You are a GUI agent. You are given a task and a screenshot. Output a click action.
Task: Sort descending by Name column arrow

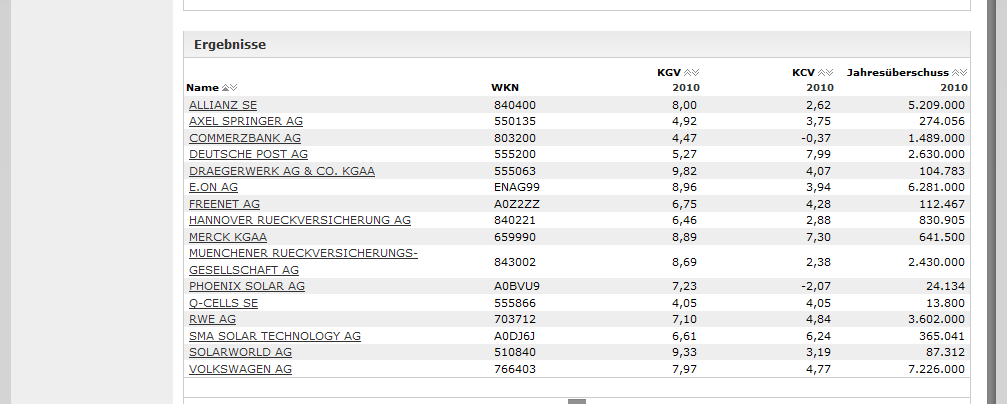(x=234, y=88)
